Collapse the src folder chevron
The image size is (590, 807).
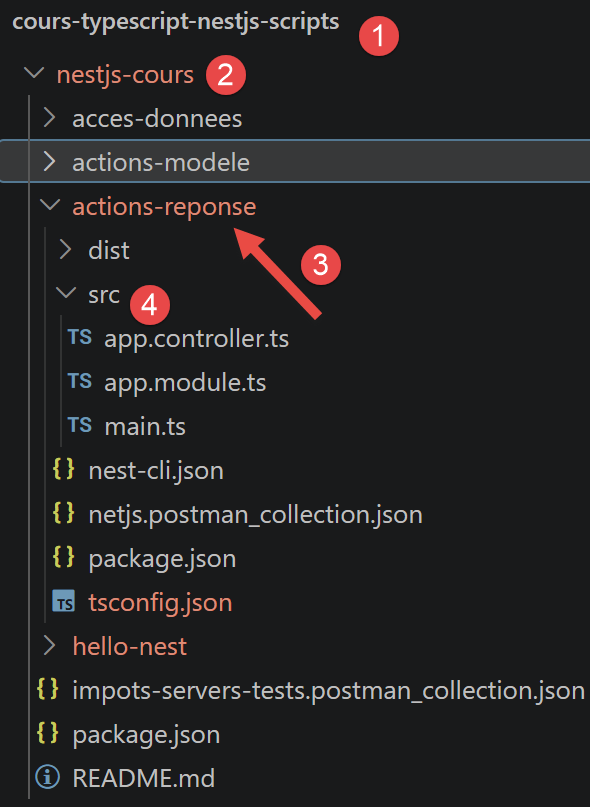pos(66,293)
